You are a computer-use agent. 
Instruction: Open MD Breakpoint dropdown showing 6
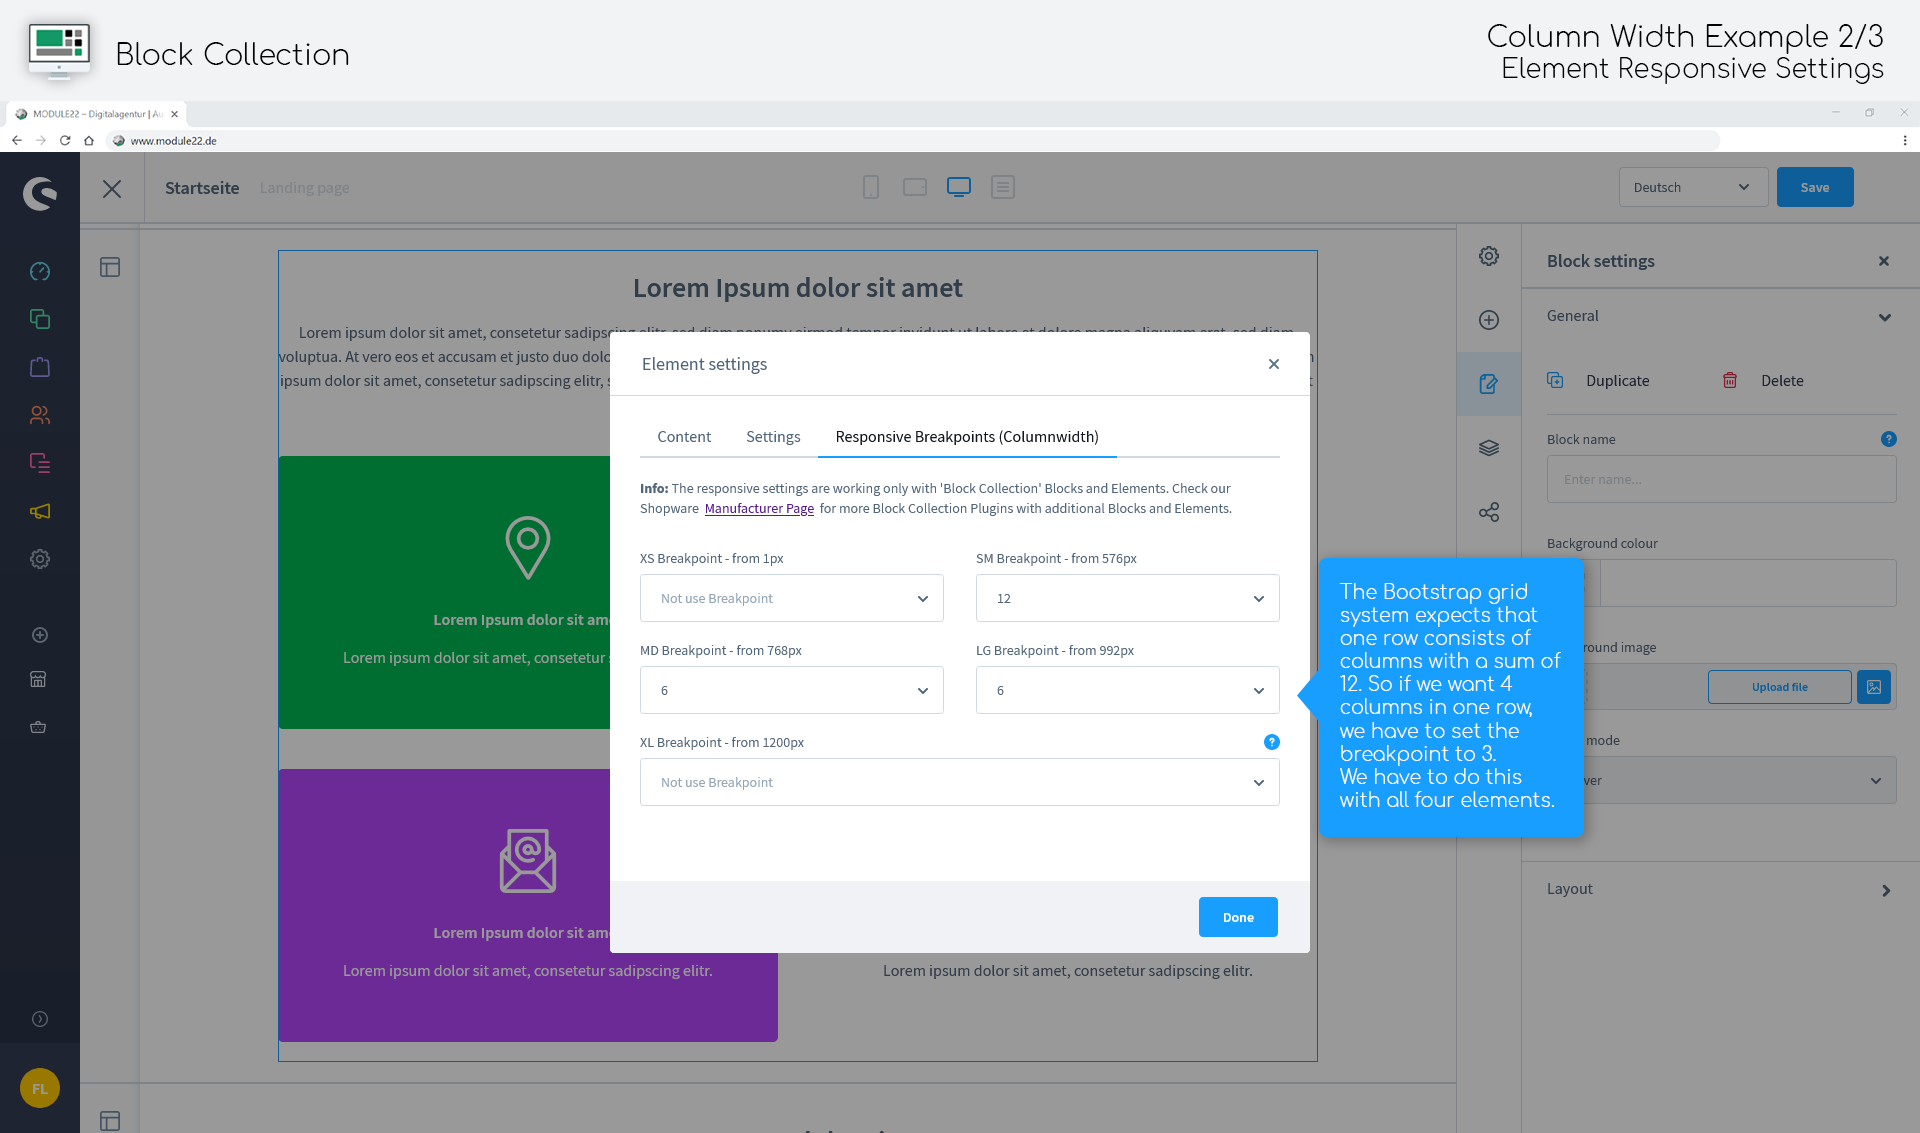click(792, 690)
